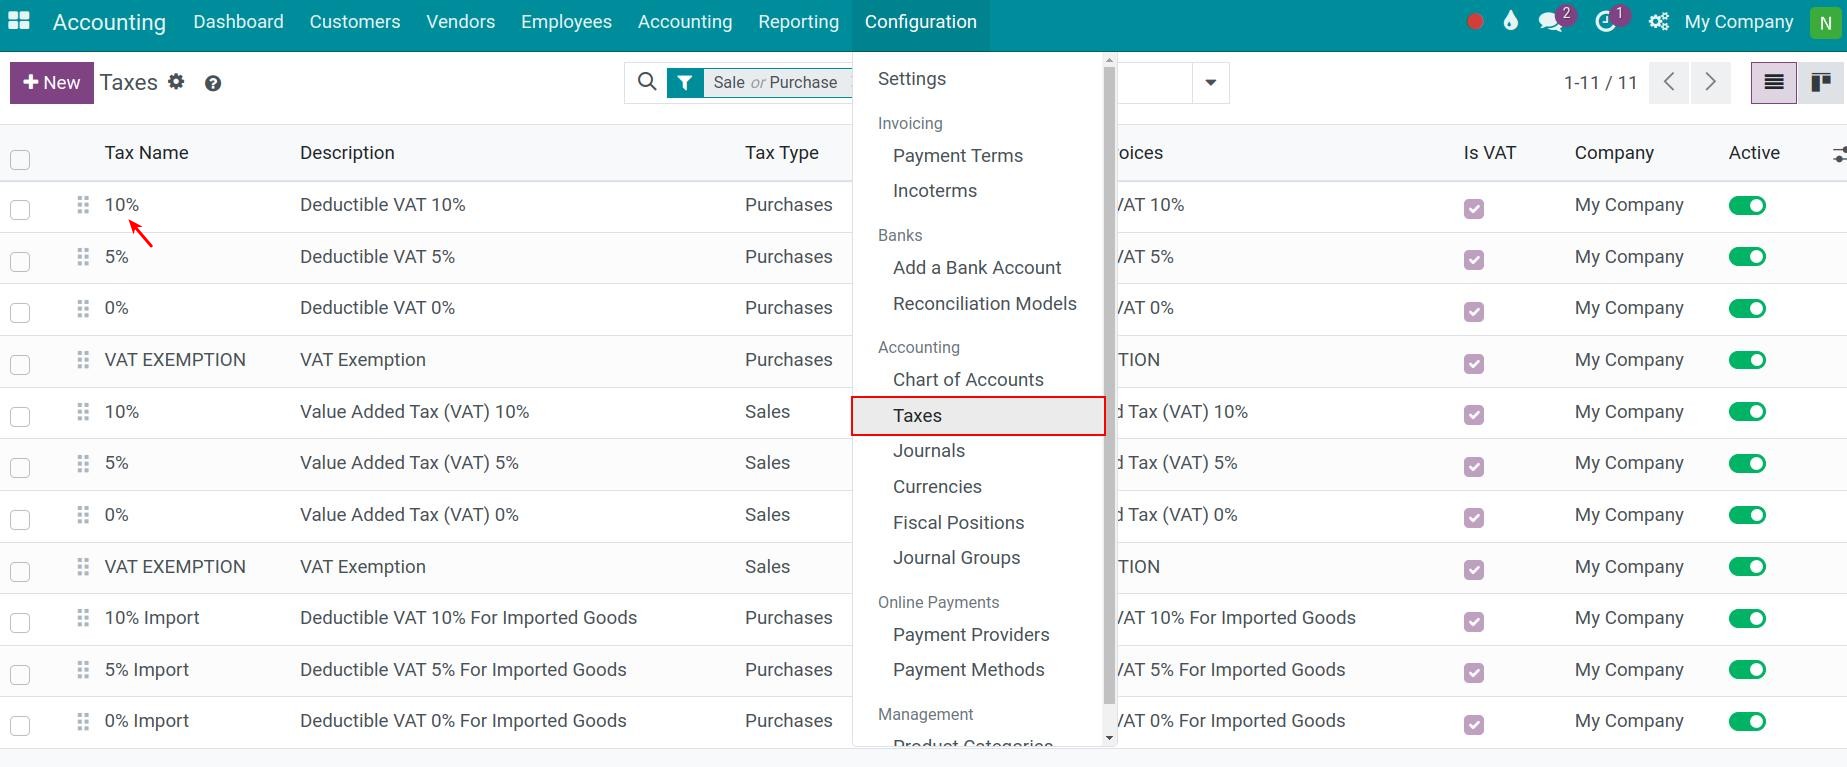
Task: Open My Company switcher
Action: [1738, 21]
